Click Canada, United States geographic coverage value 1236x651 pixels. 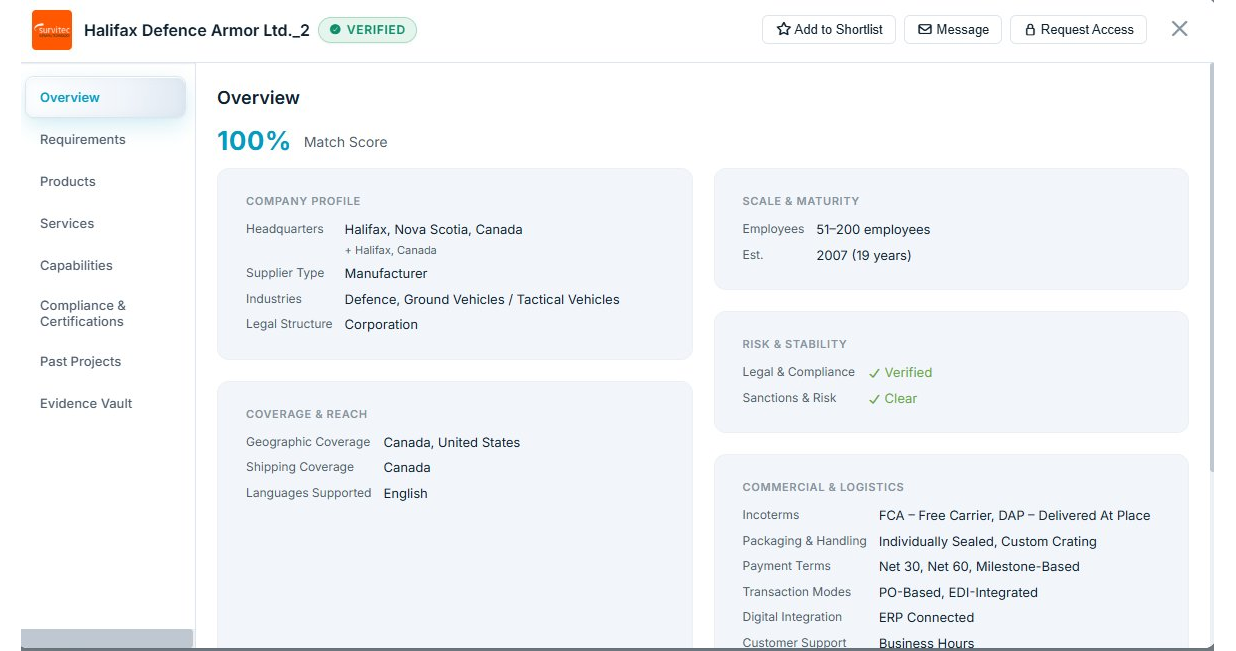[452, 443]
